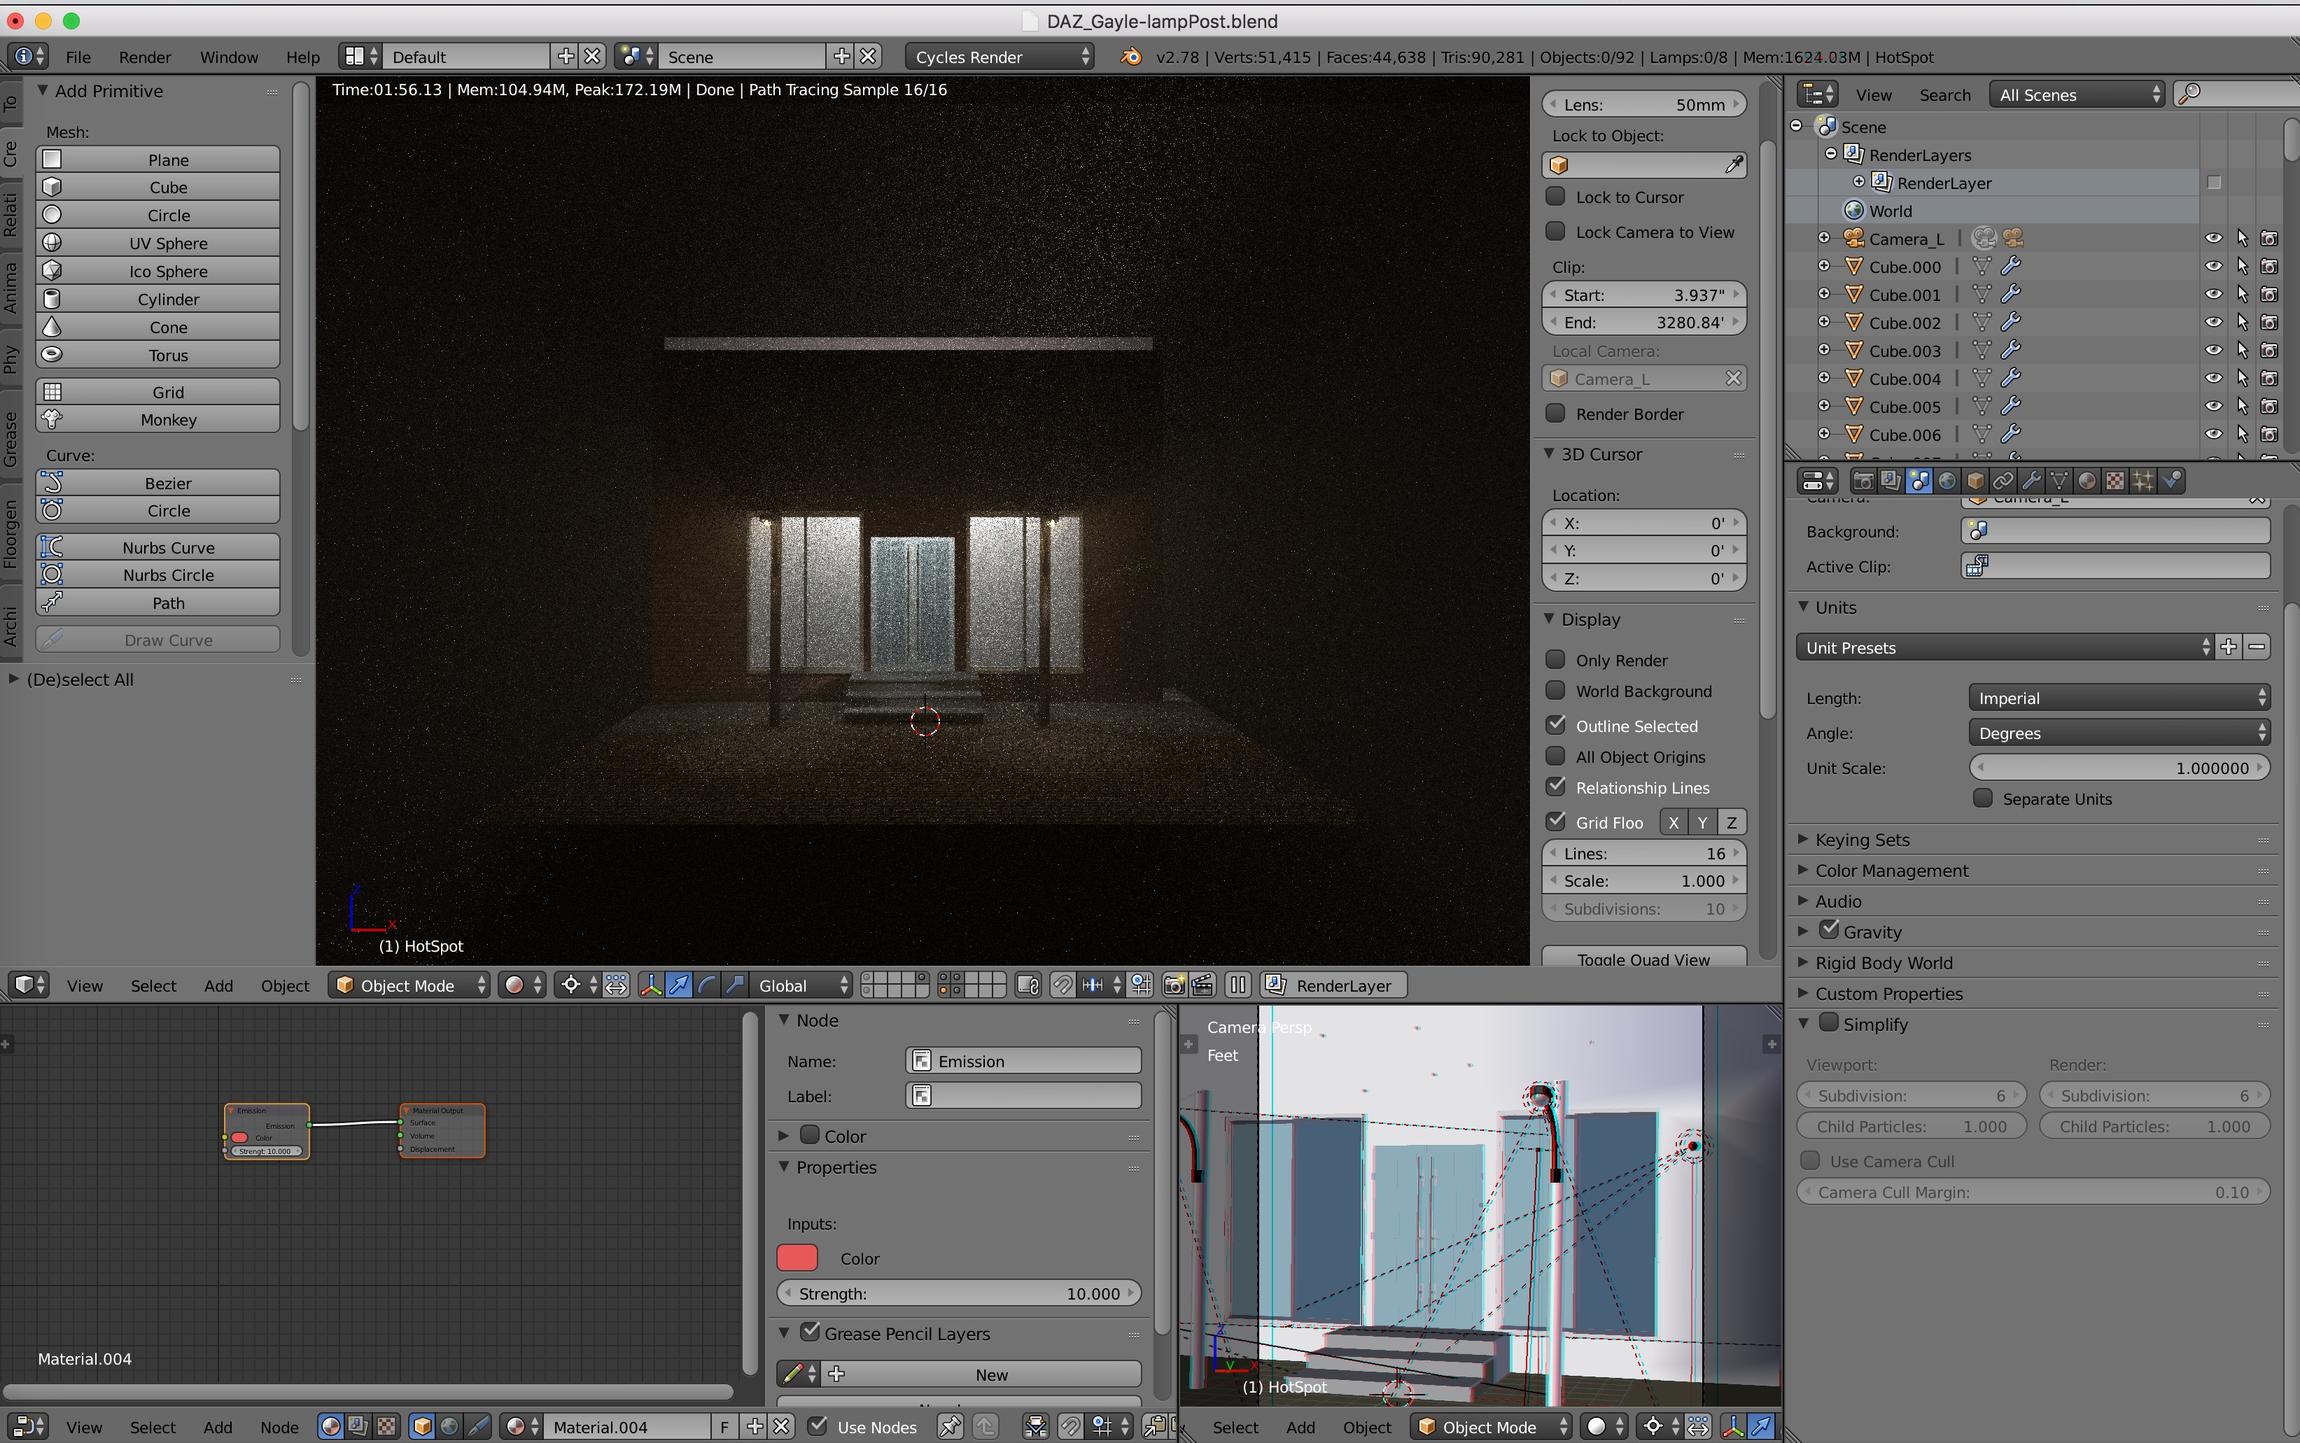
Task: Click the Emission Strength slider field
Action: click(x=959, y=1293)
